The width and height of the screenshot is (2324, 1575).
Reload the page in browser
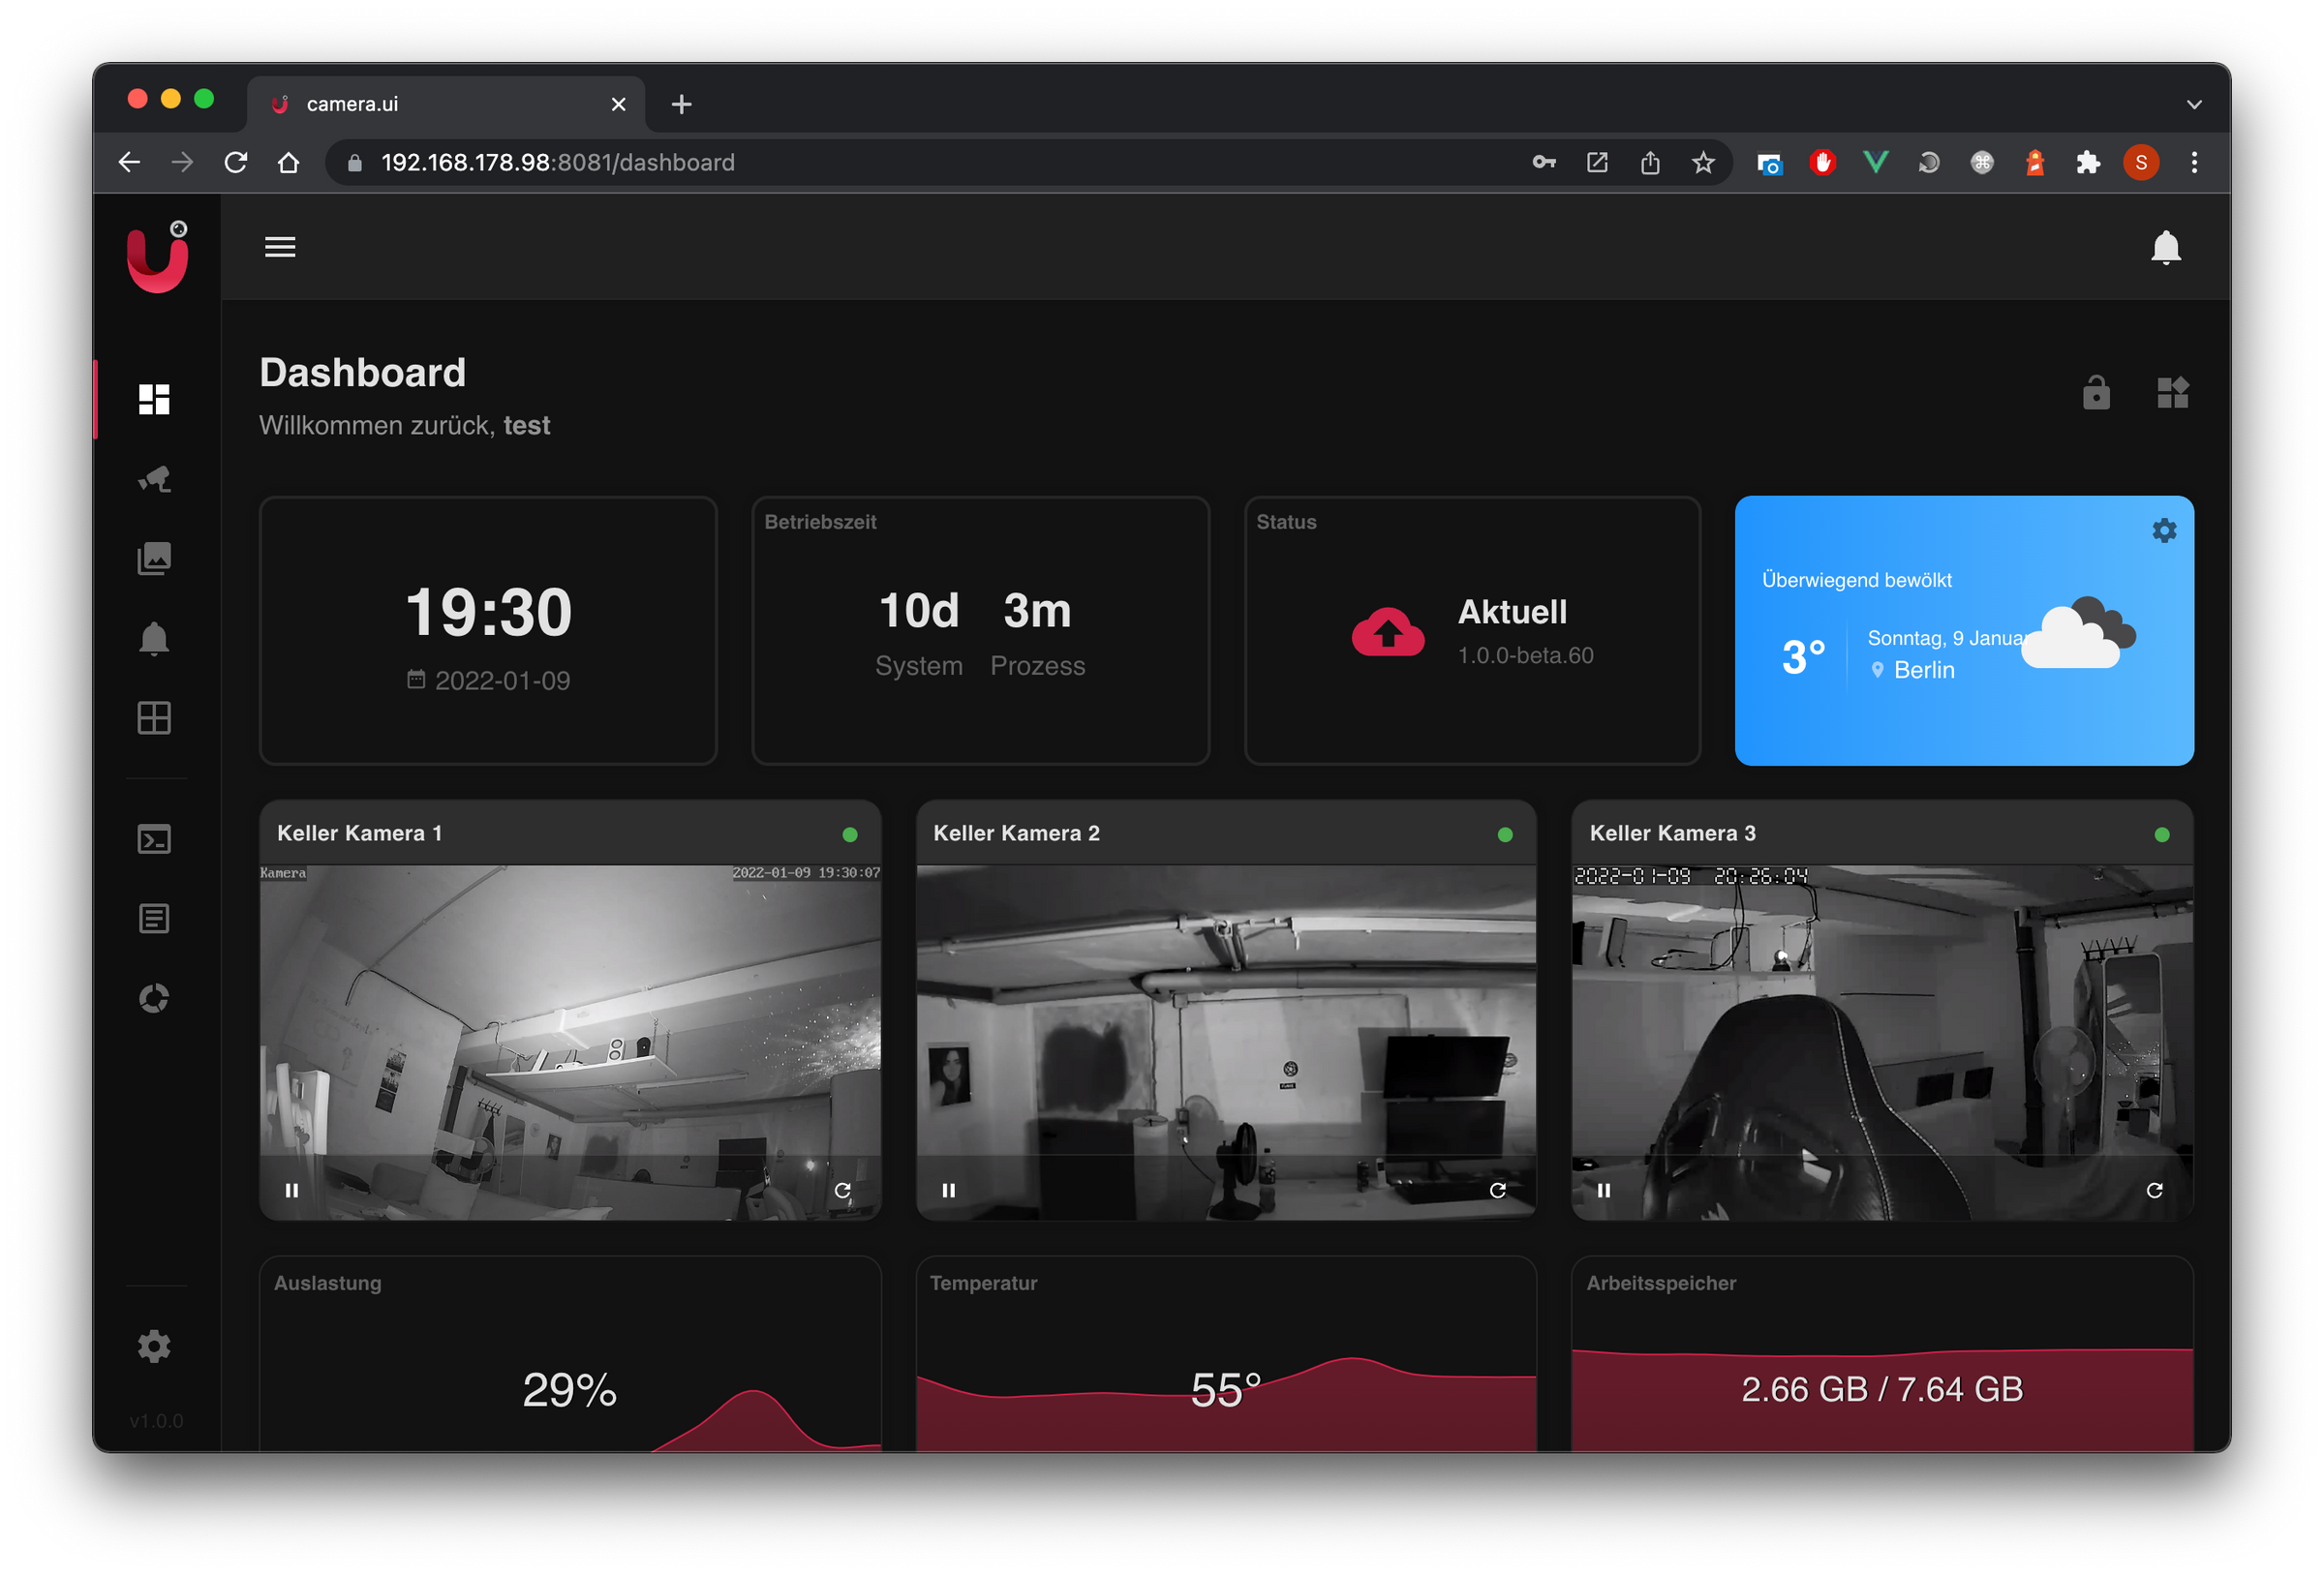coord(235,162)
